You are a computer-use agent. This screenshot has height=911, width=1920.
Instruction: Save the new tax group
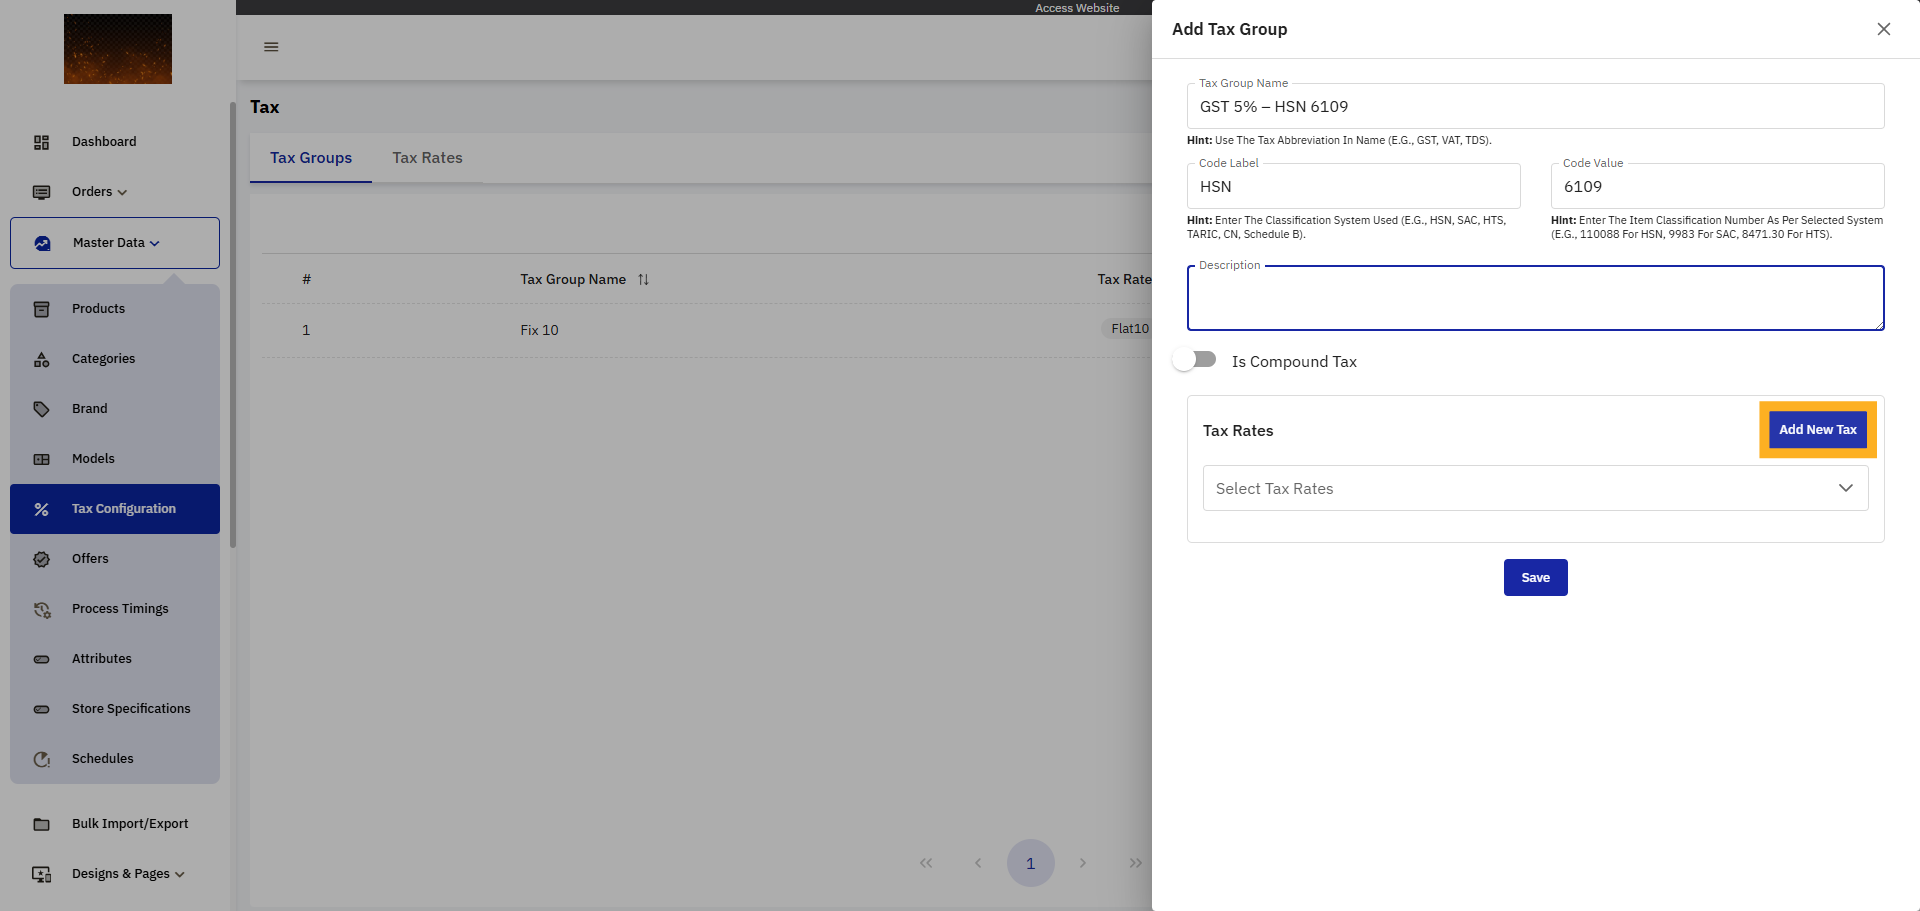(1535, 577)
